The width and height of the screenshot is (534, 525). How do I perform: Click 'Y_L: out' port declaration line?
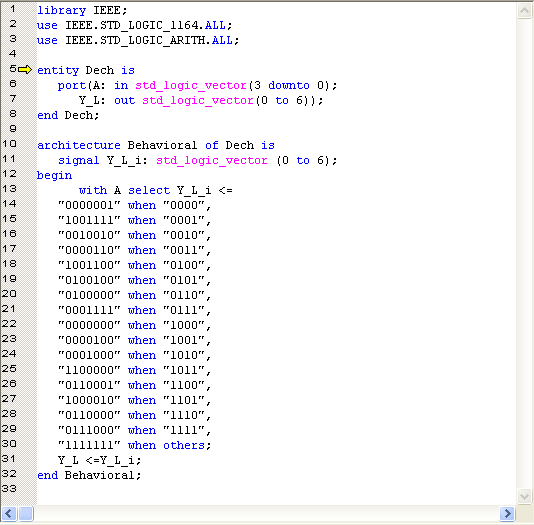pos(201,100)
